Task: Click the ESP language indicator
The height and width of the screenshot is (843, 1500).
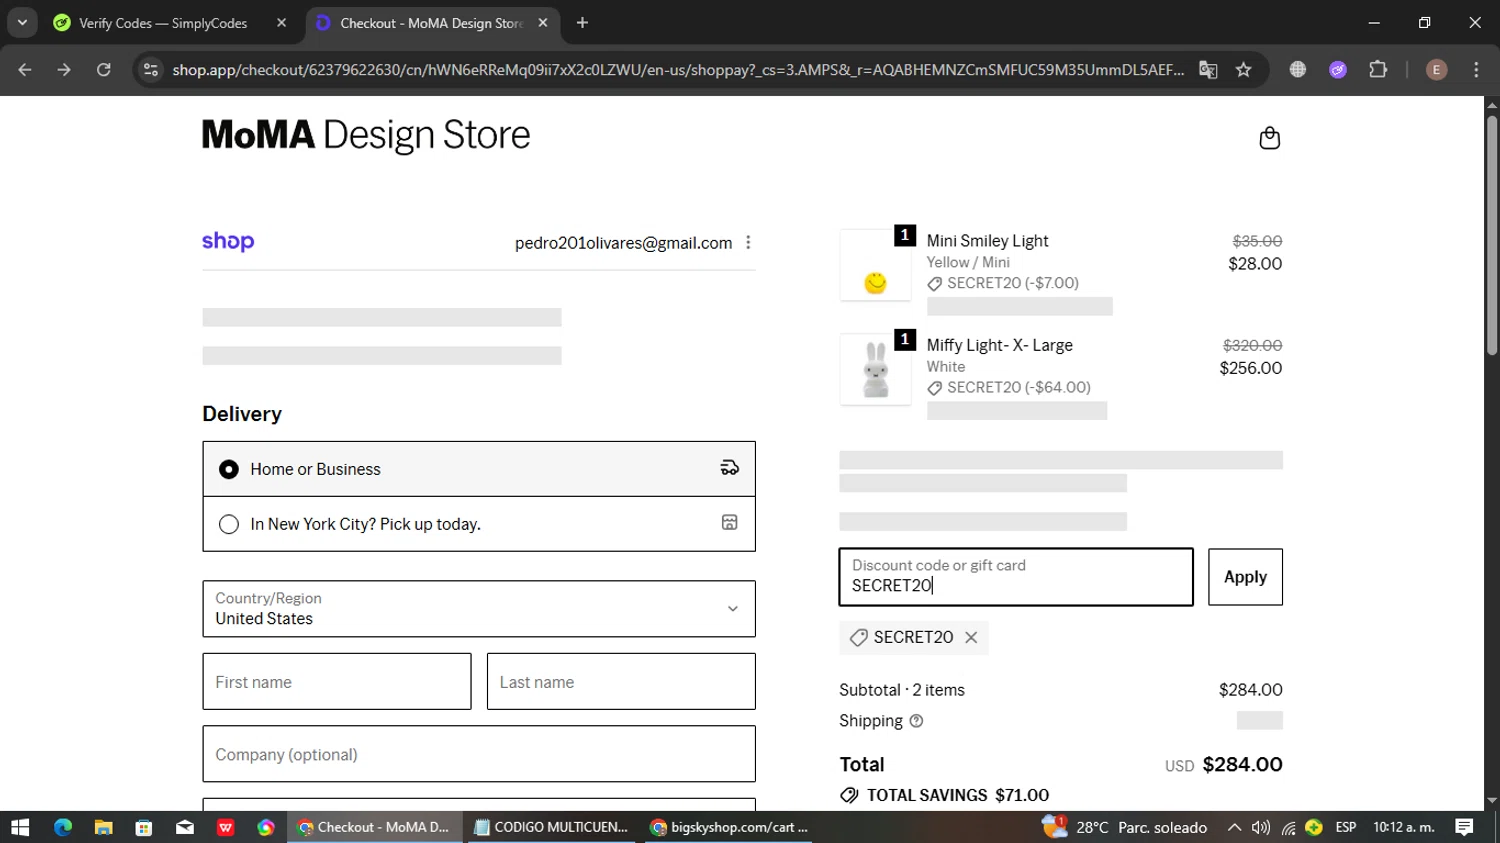Action: click(1346, 827)
